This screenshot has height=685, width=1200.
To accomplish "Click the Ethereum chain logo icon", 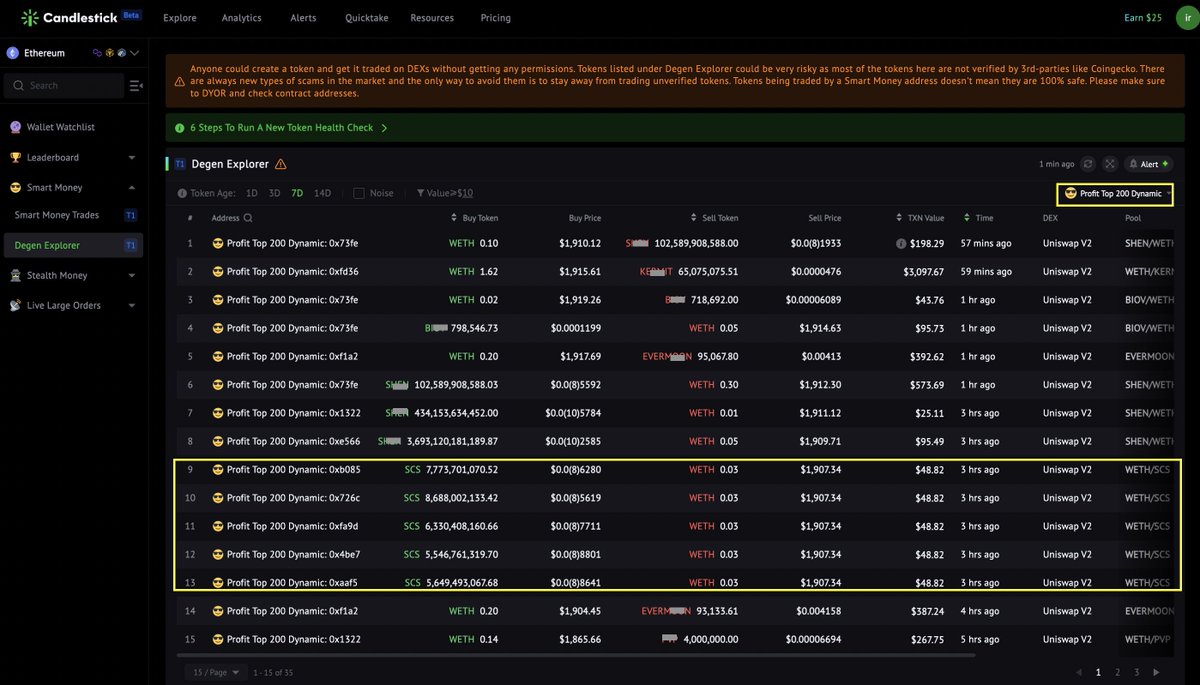I will [x=14, y=53].
